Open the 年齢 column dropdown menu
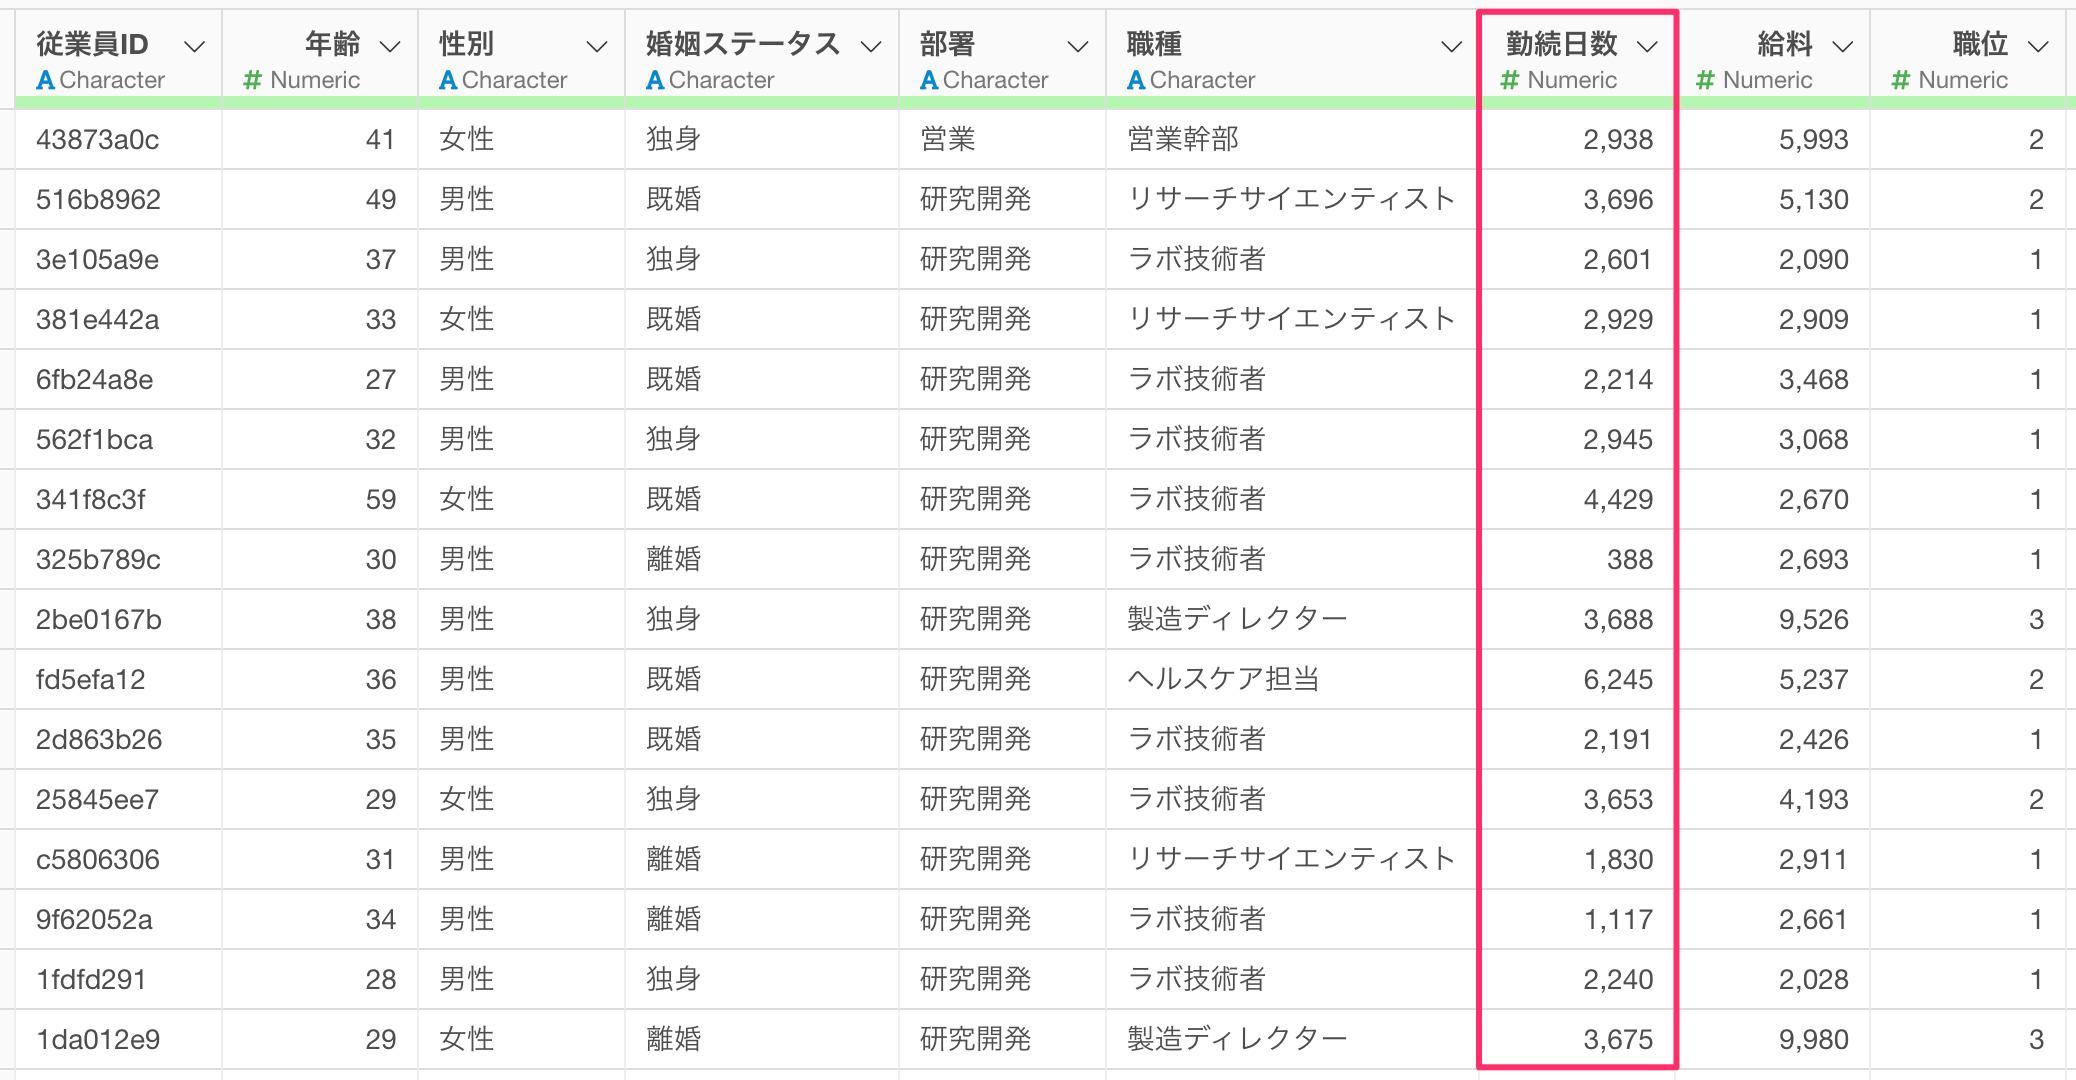 pyautogui.click(x=390, y=46)
